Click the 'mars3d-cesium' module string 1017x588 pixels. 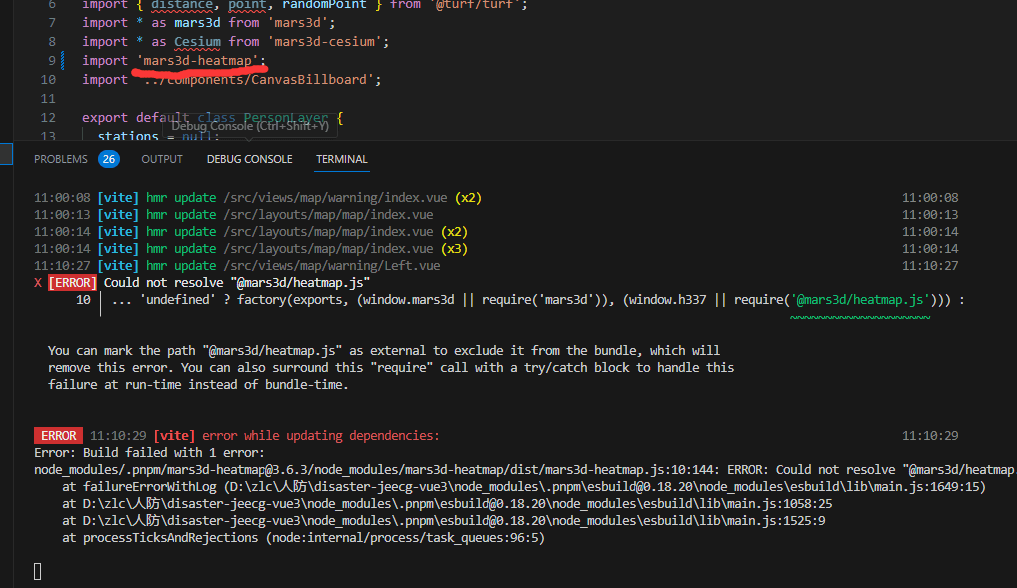tap(324, 41)
